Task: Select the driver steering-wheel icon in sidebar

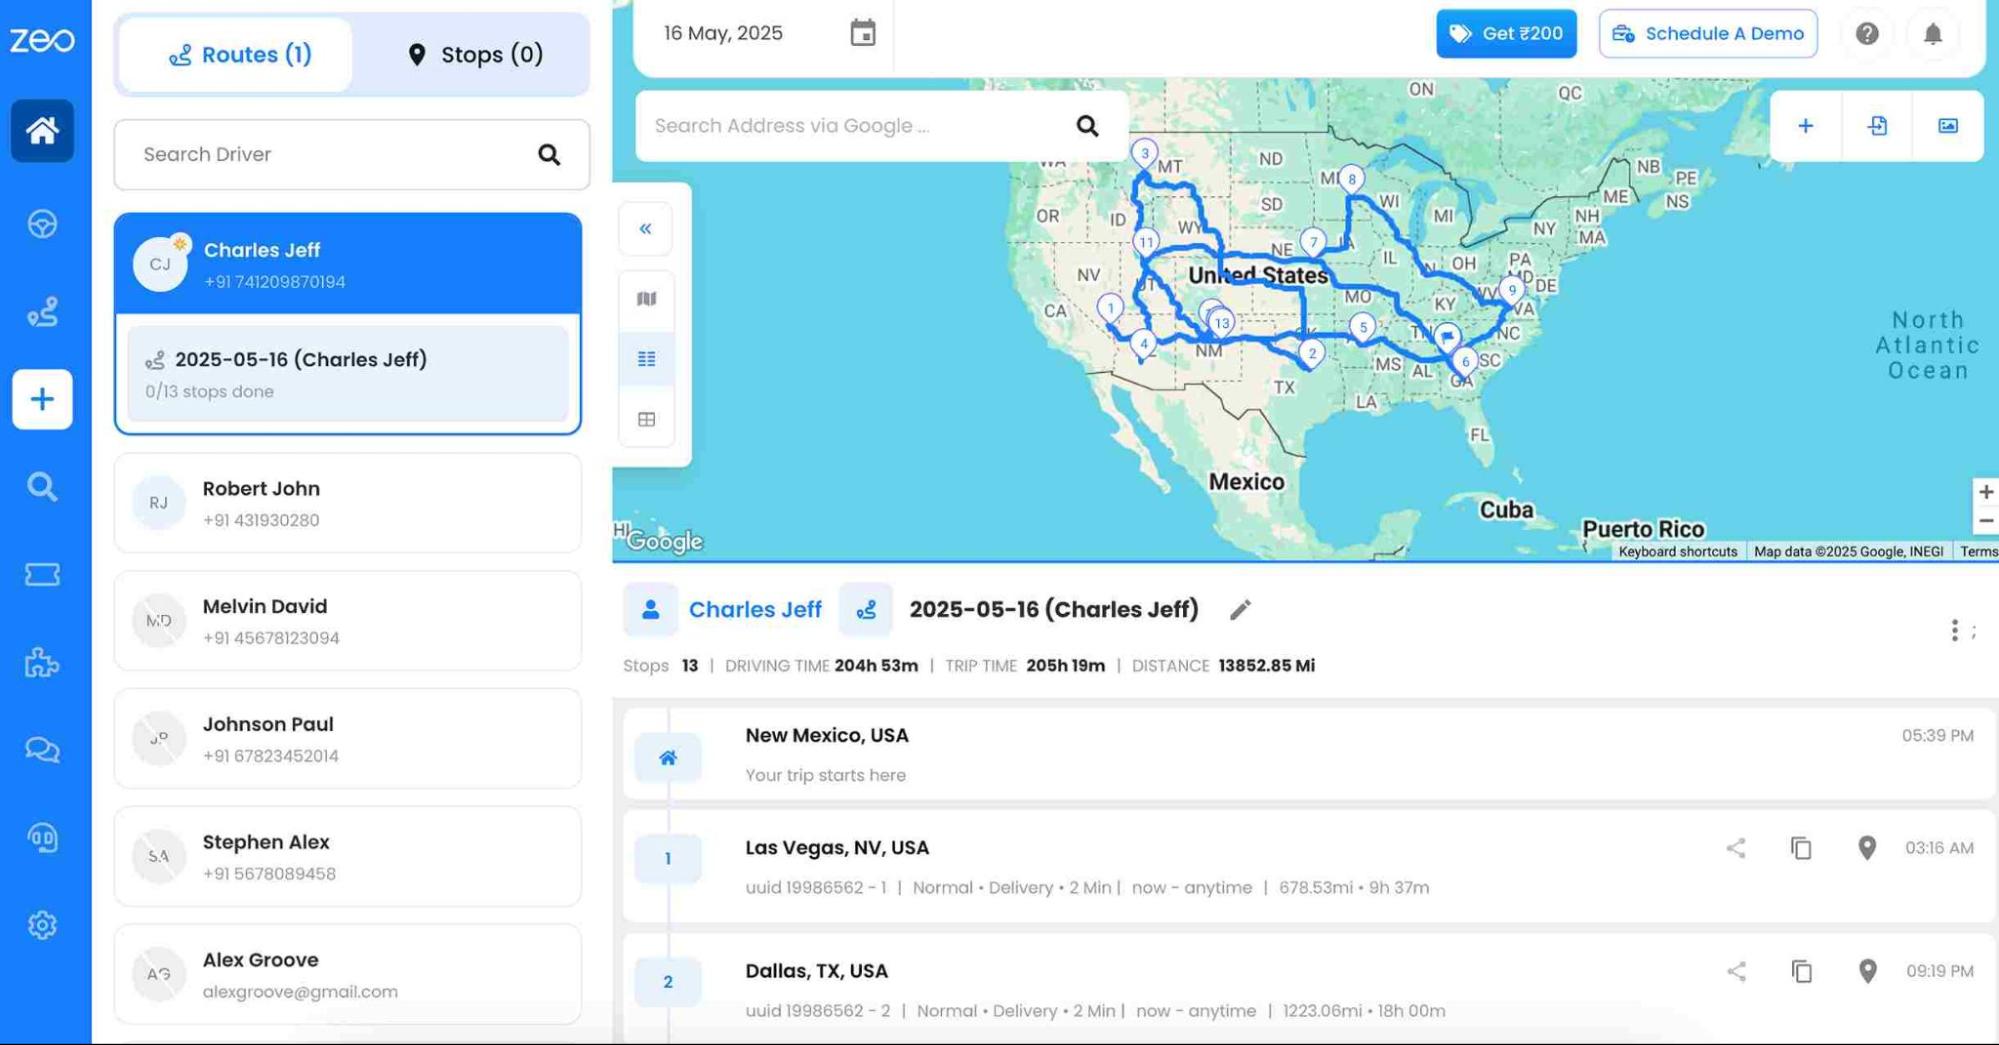Action: (x=41, y=224)
